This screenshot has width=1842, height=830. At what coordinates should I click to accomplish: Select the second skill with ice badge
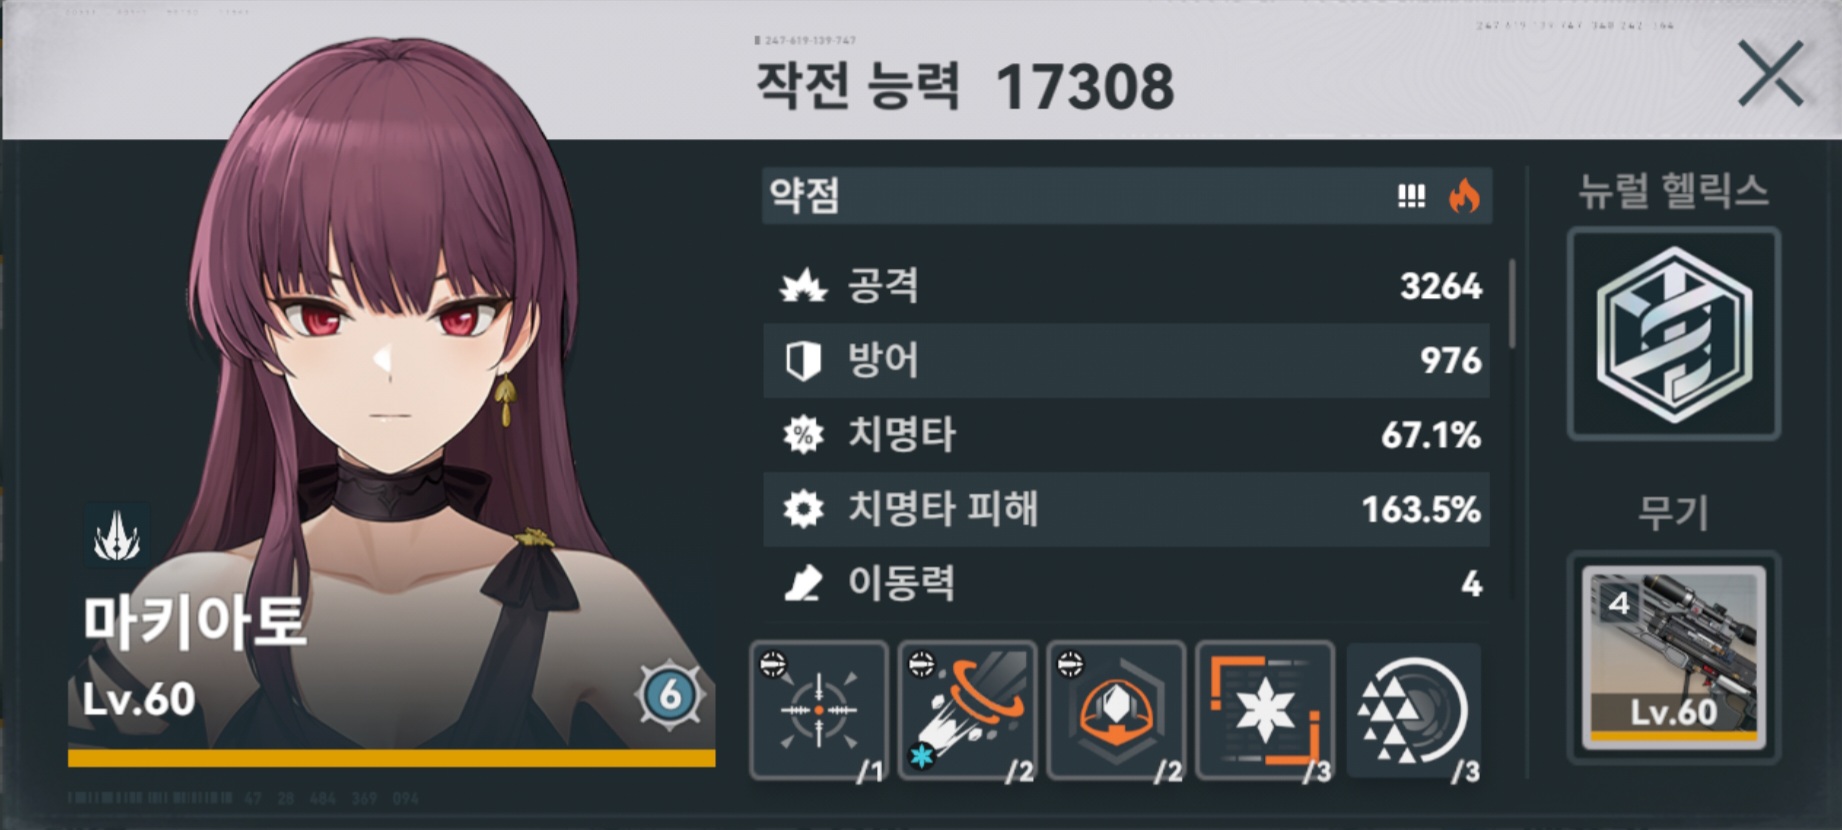point(967,711)
